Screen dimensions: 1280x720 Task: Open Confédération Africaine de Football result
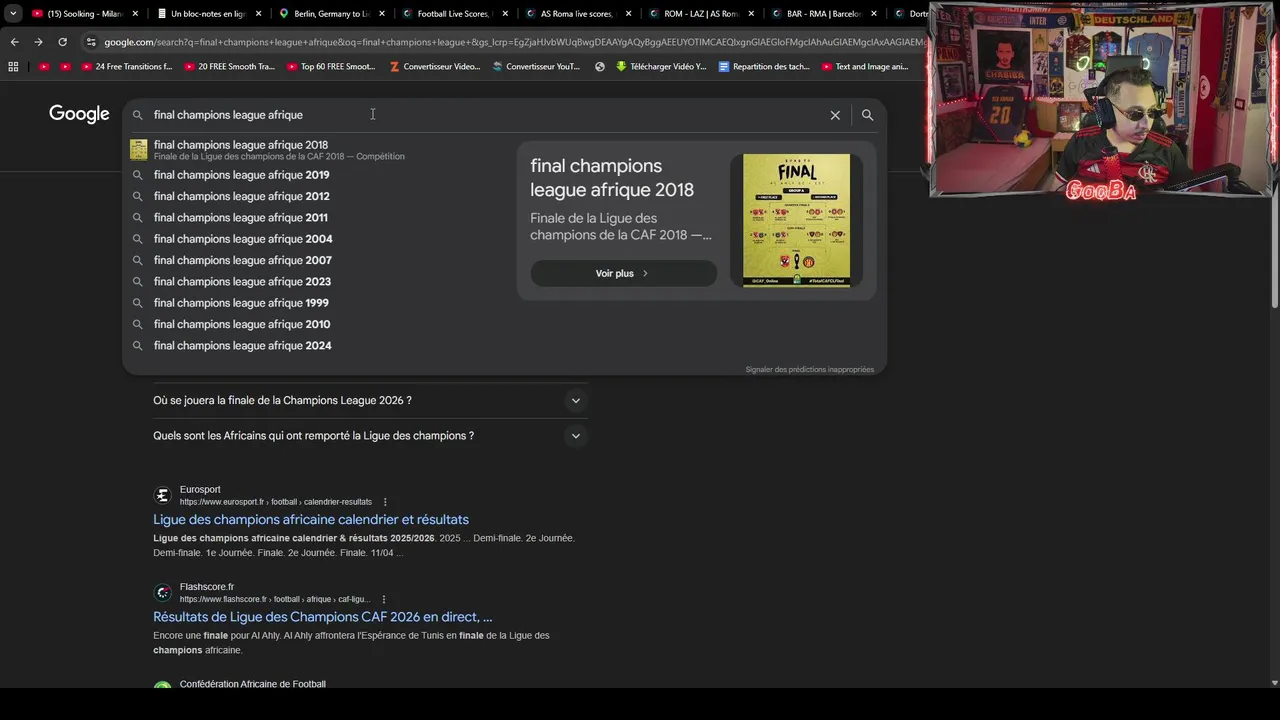tap(252, 684)
